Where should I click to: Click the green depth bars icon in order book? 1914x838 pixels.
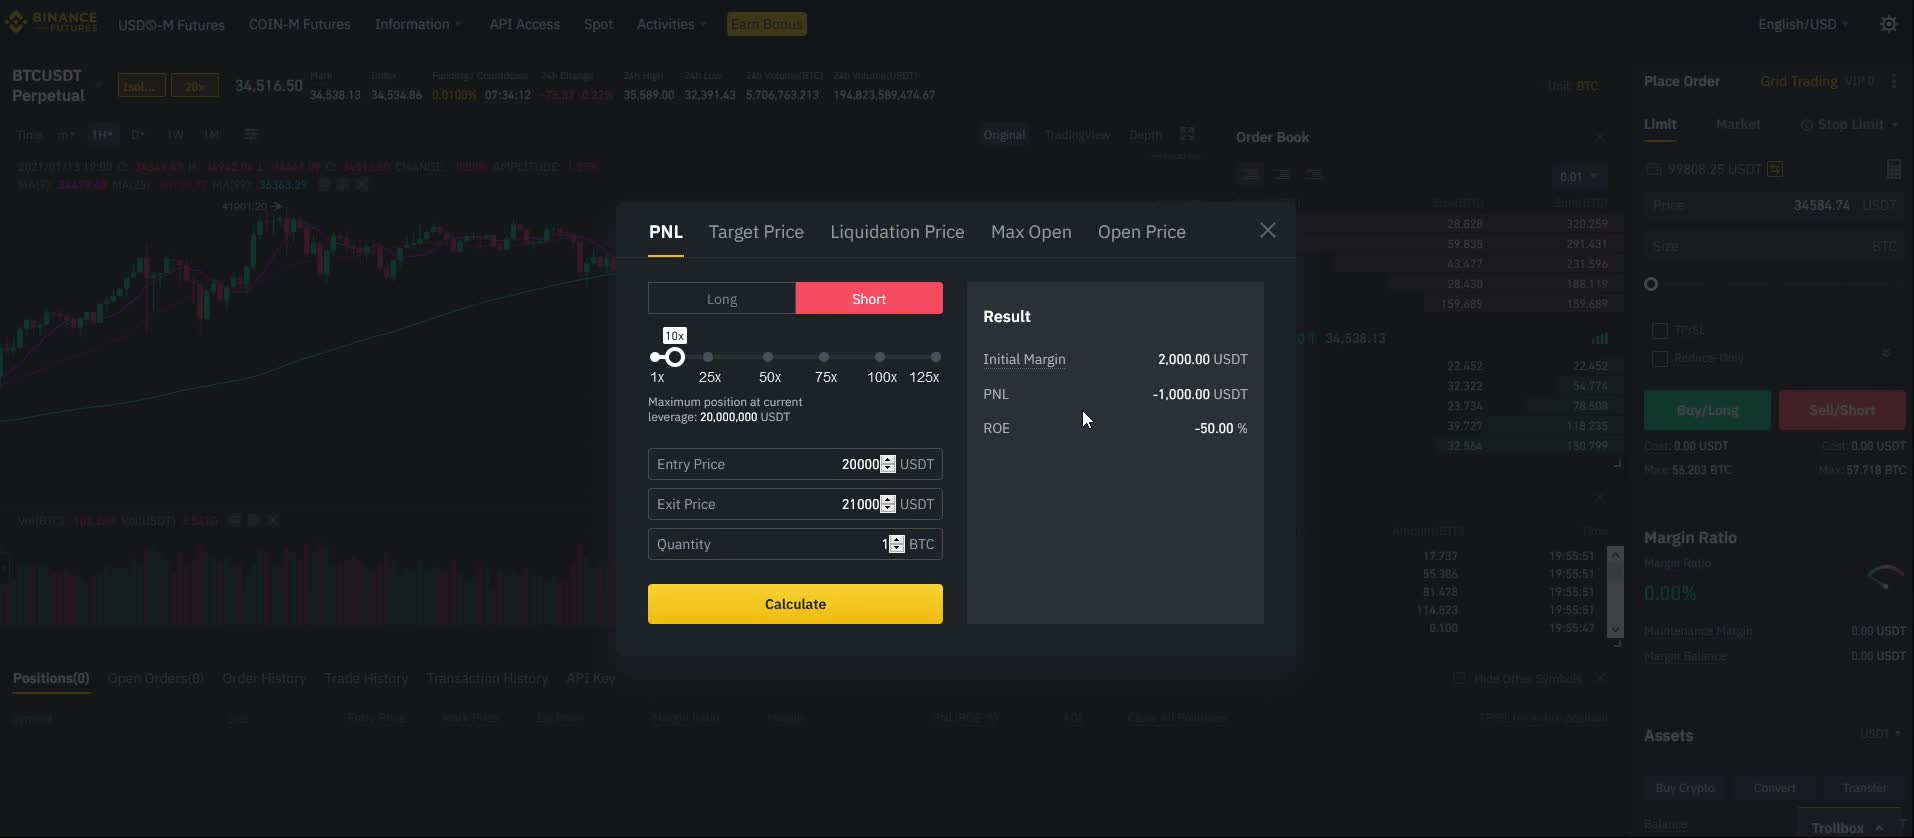click(x=1600, y=338)
